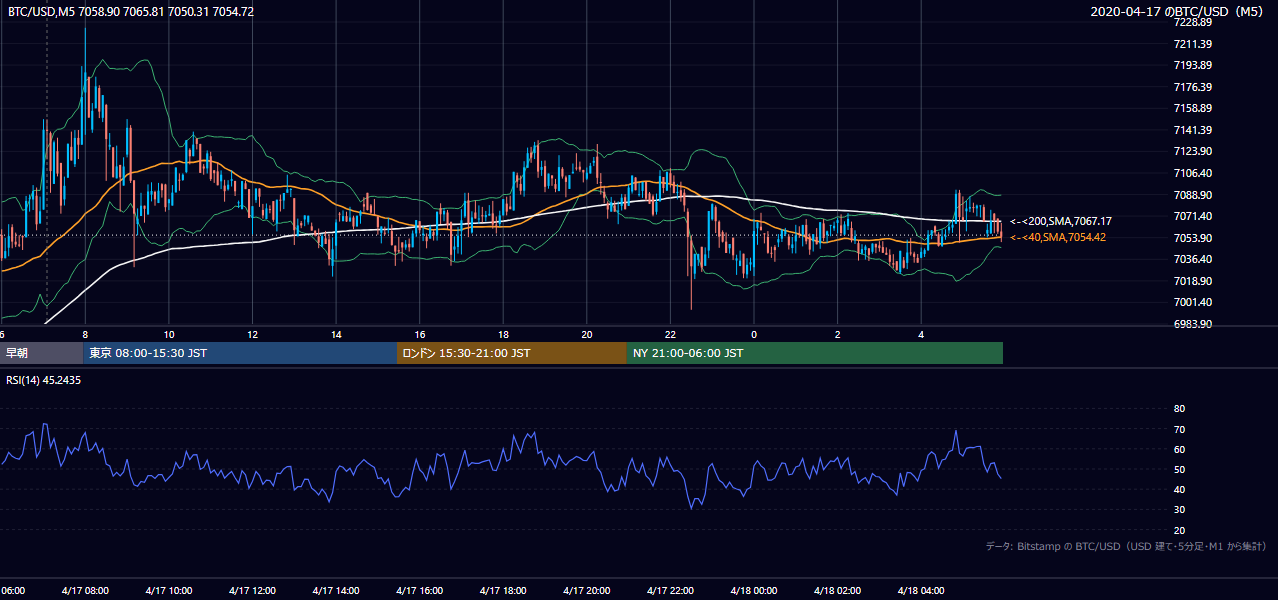The width and height of the screenshot is (1278, 600).
Task: Click the 200 SMA label reading 7067.17
Action: pos(1061,221)
